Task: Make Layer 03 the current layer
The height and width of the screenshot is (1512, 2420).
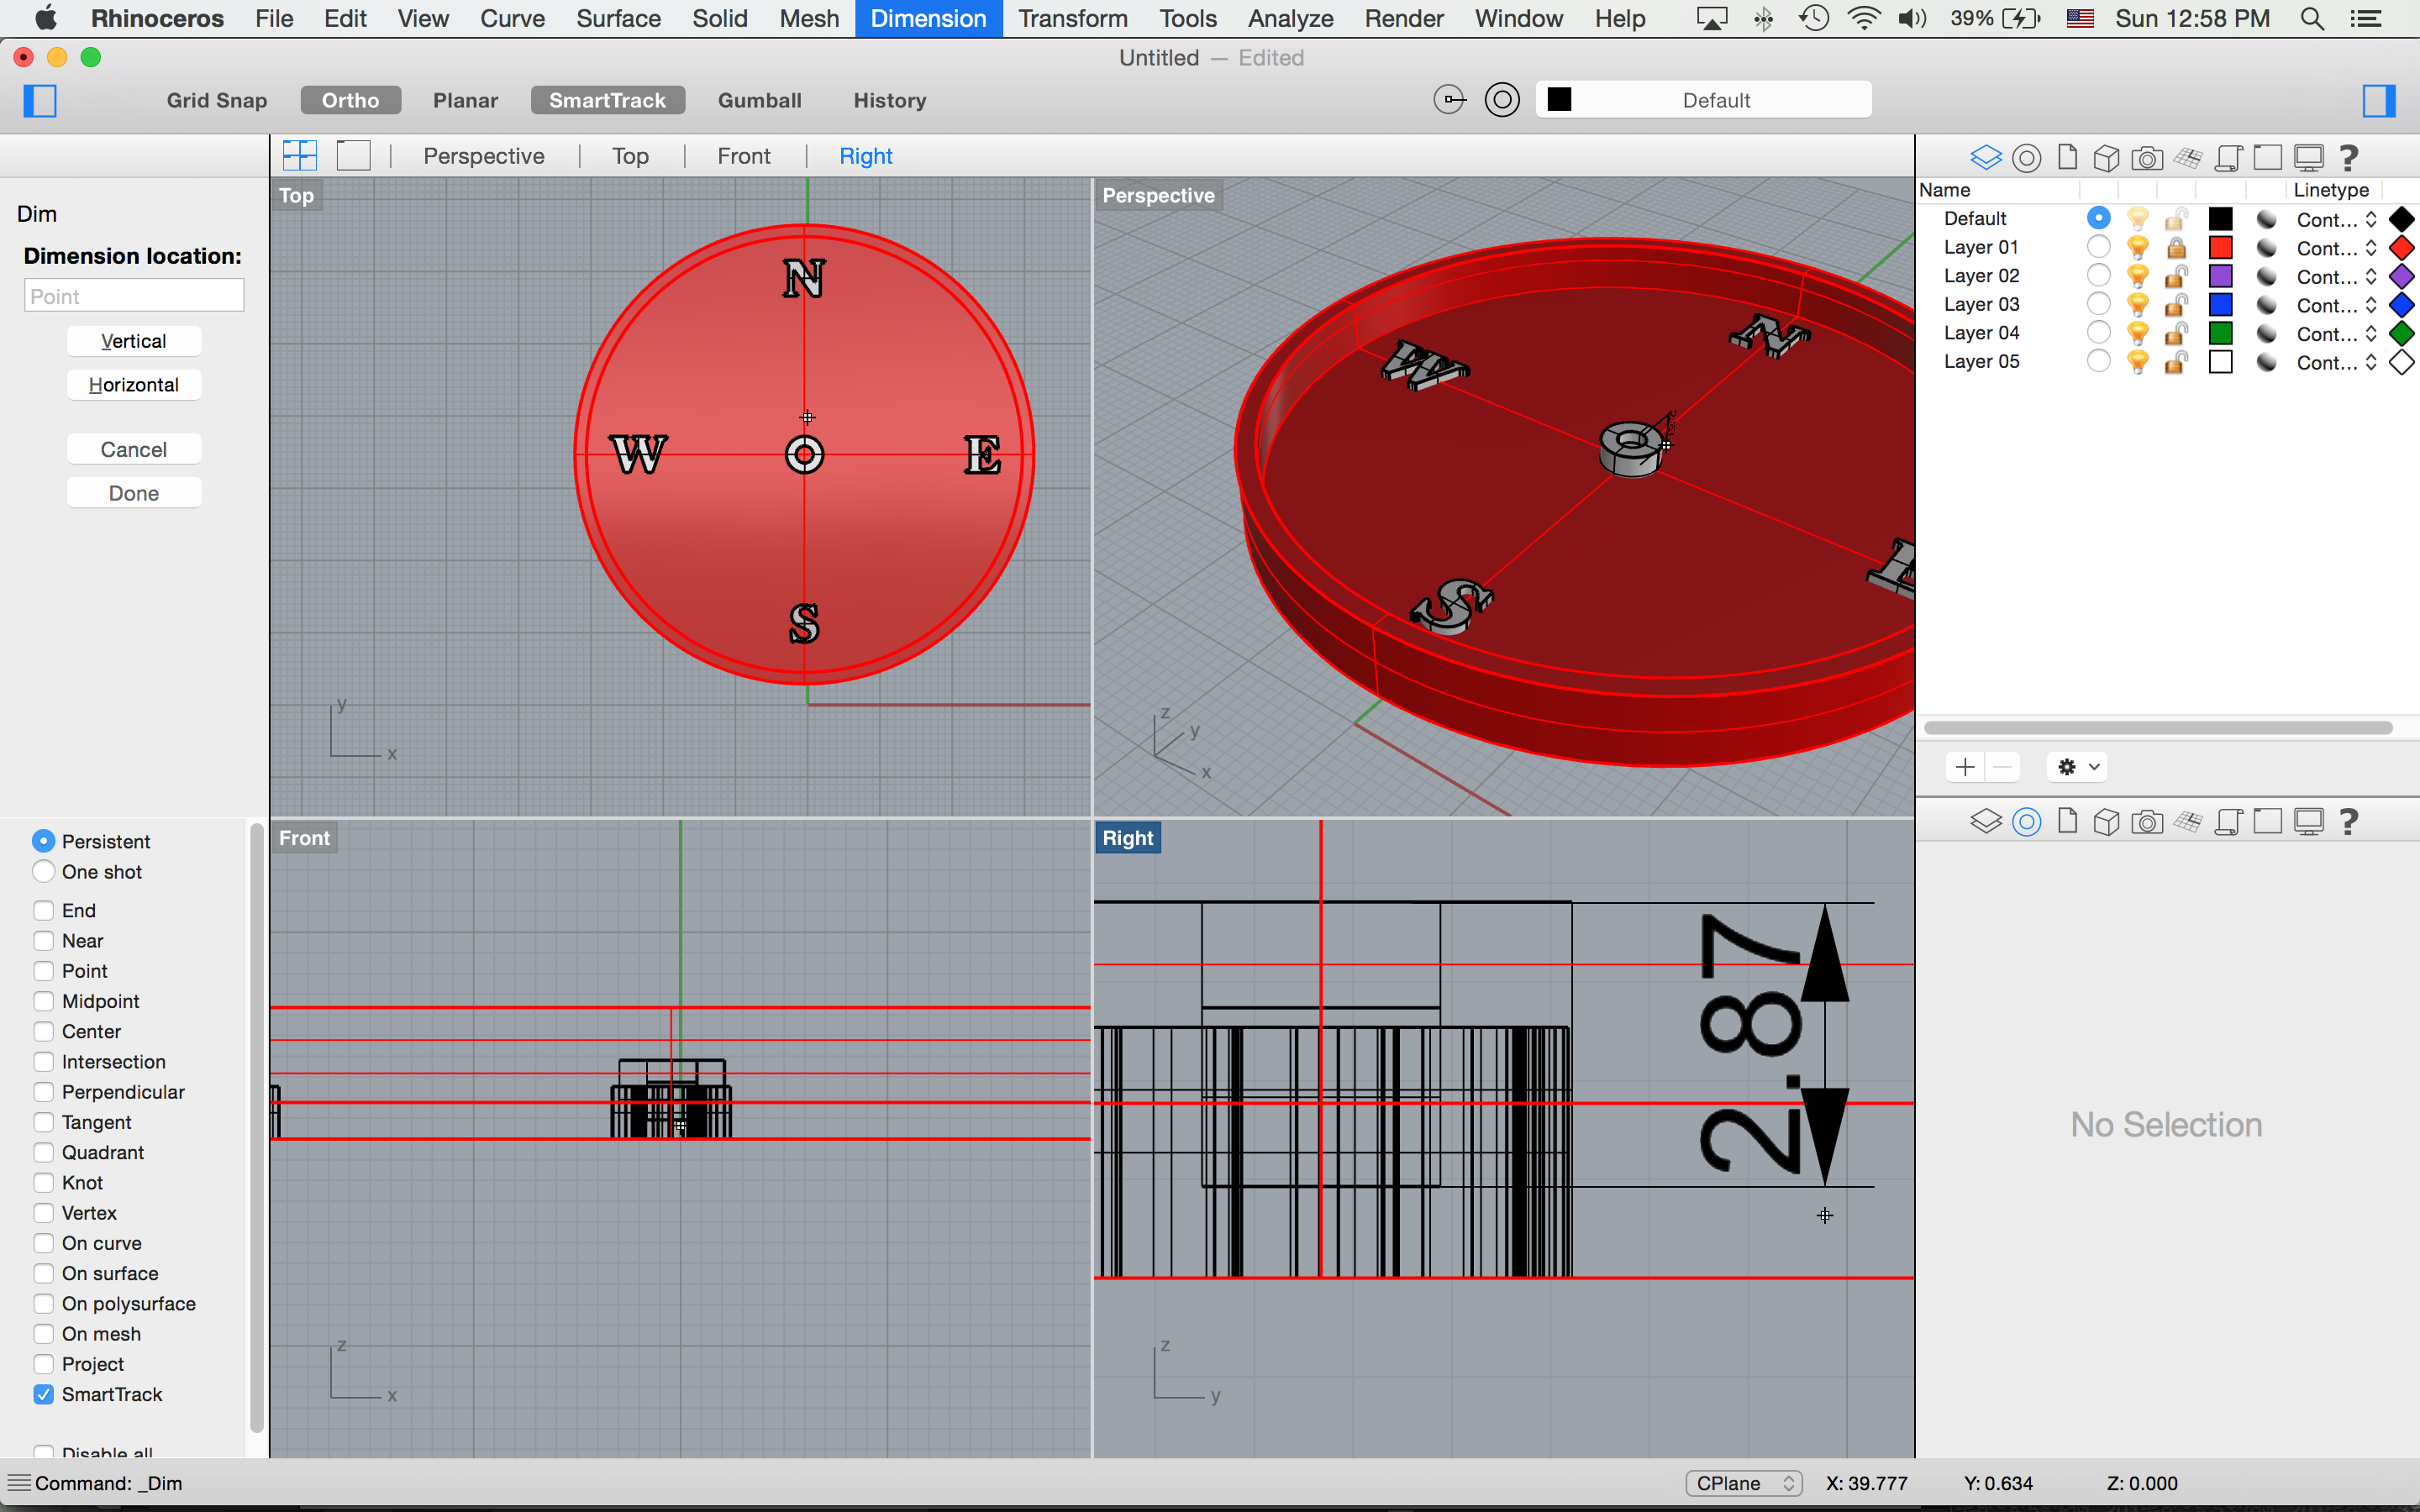Action: pyautogui.click(x=2099, y=304)
